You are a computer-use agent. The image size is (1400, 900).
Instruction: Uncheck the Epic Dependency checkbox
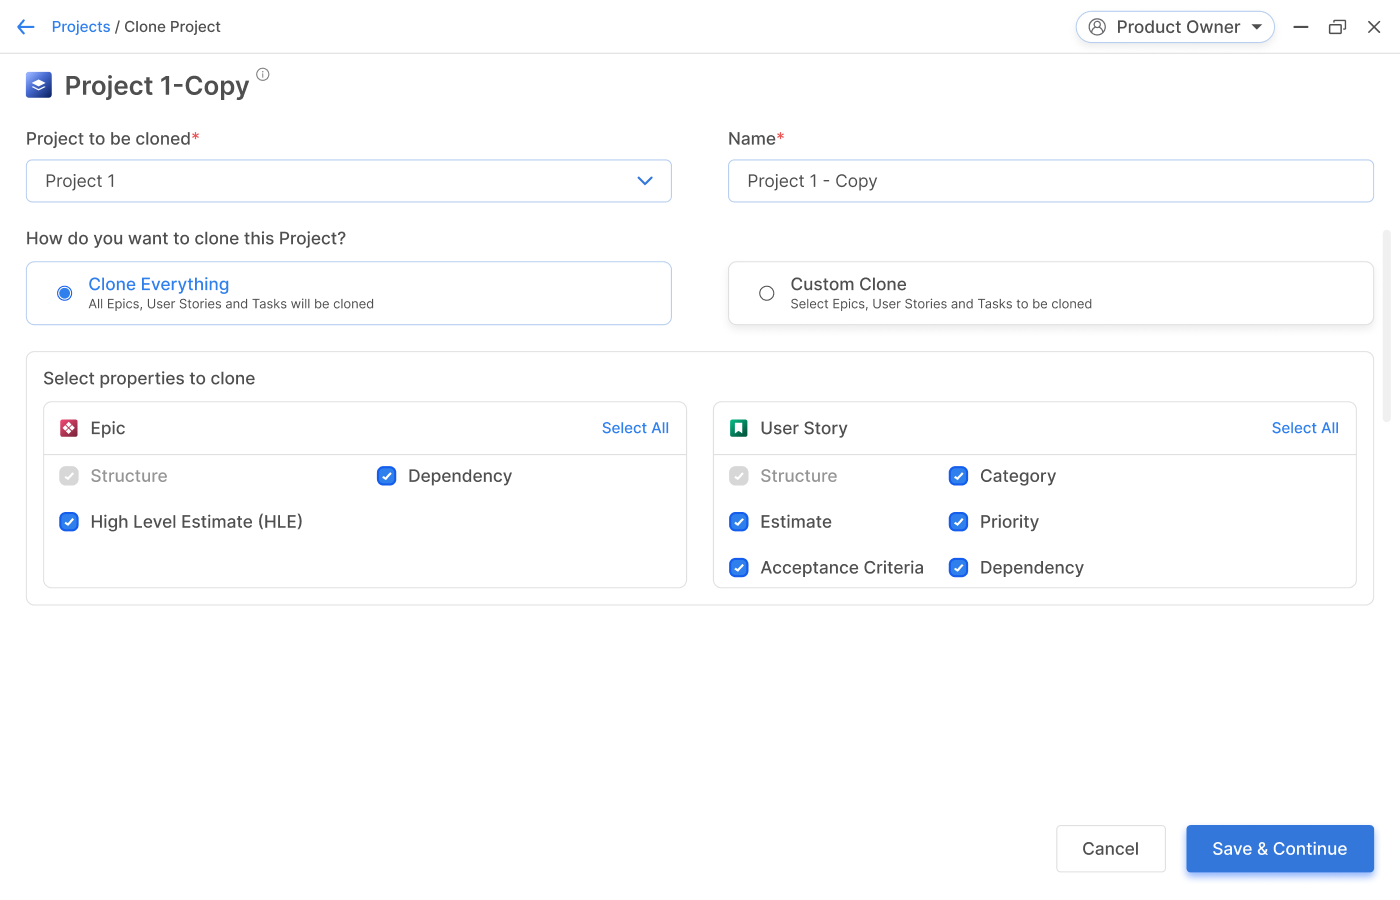pos(387,476)
